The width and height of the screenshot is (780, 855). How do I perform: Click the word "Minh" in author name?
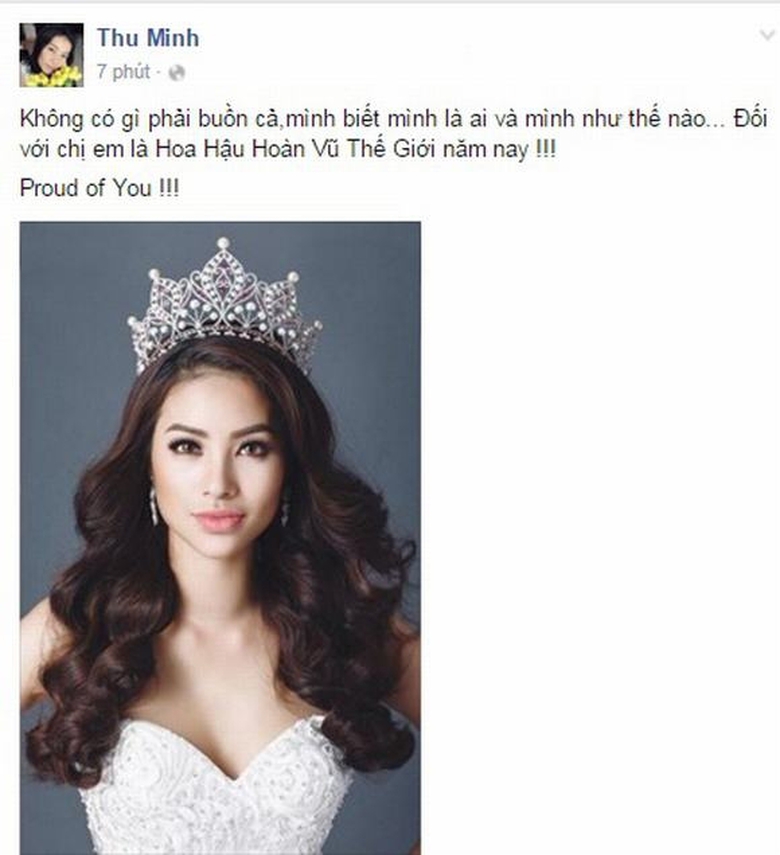(173, 38)
